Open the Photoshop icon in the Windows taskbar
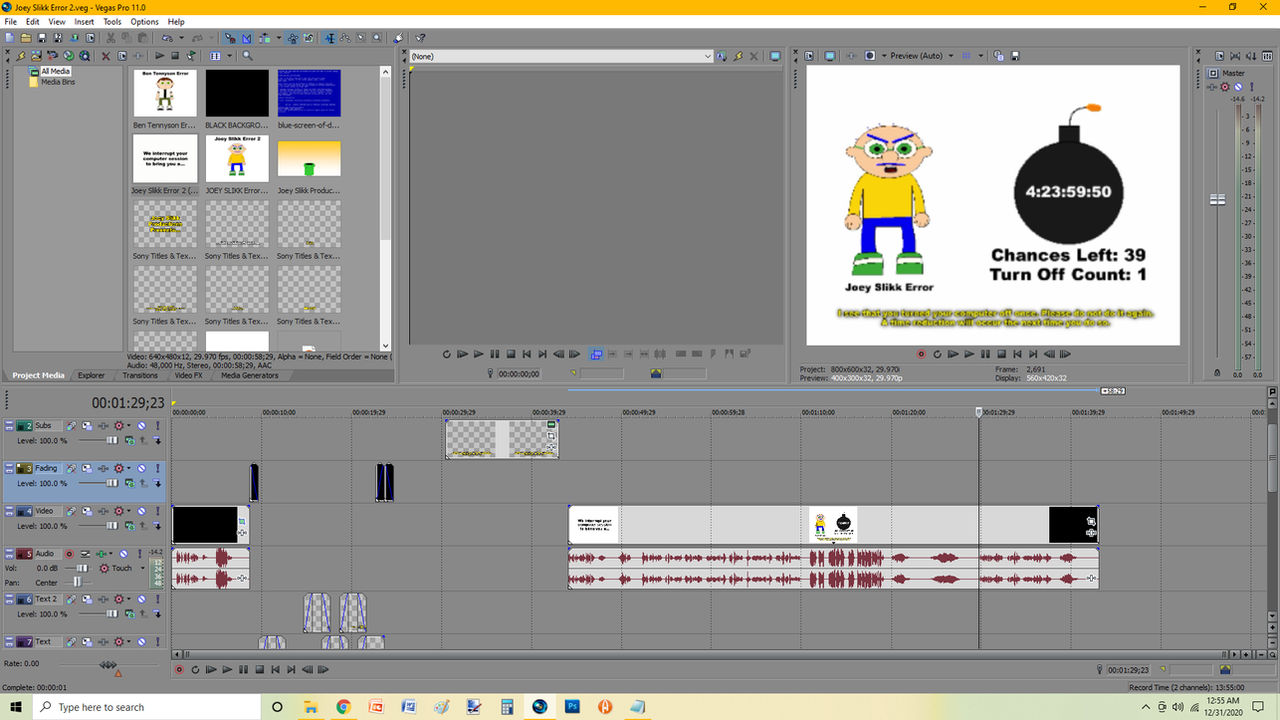Image resolution: width=1280 pixels, height=720 pixels. pyautogui.click(x=572, y=707)
